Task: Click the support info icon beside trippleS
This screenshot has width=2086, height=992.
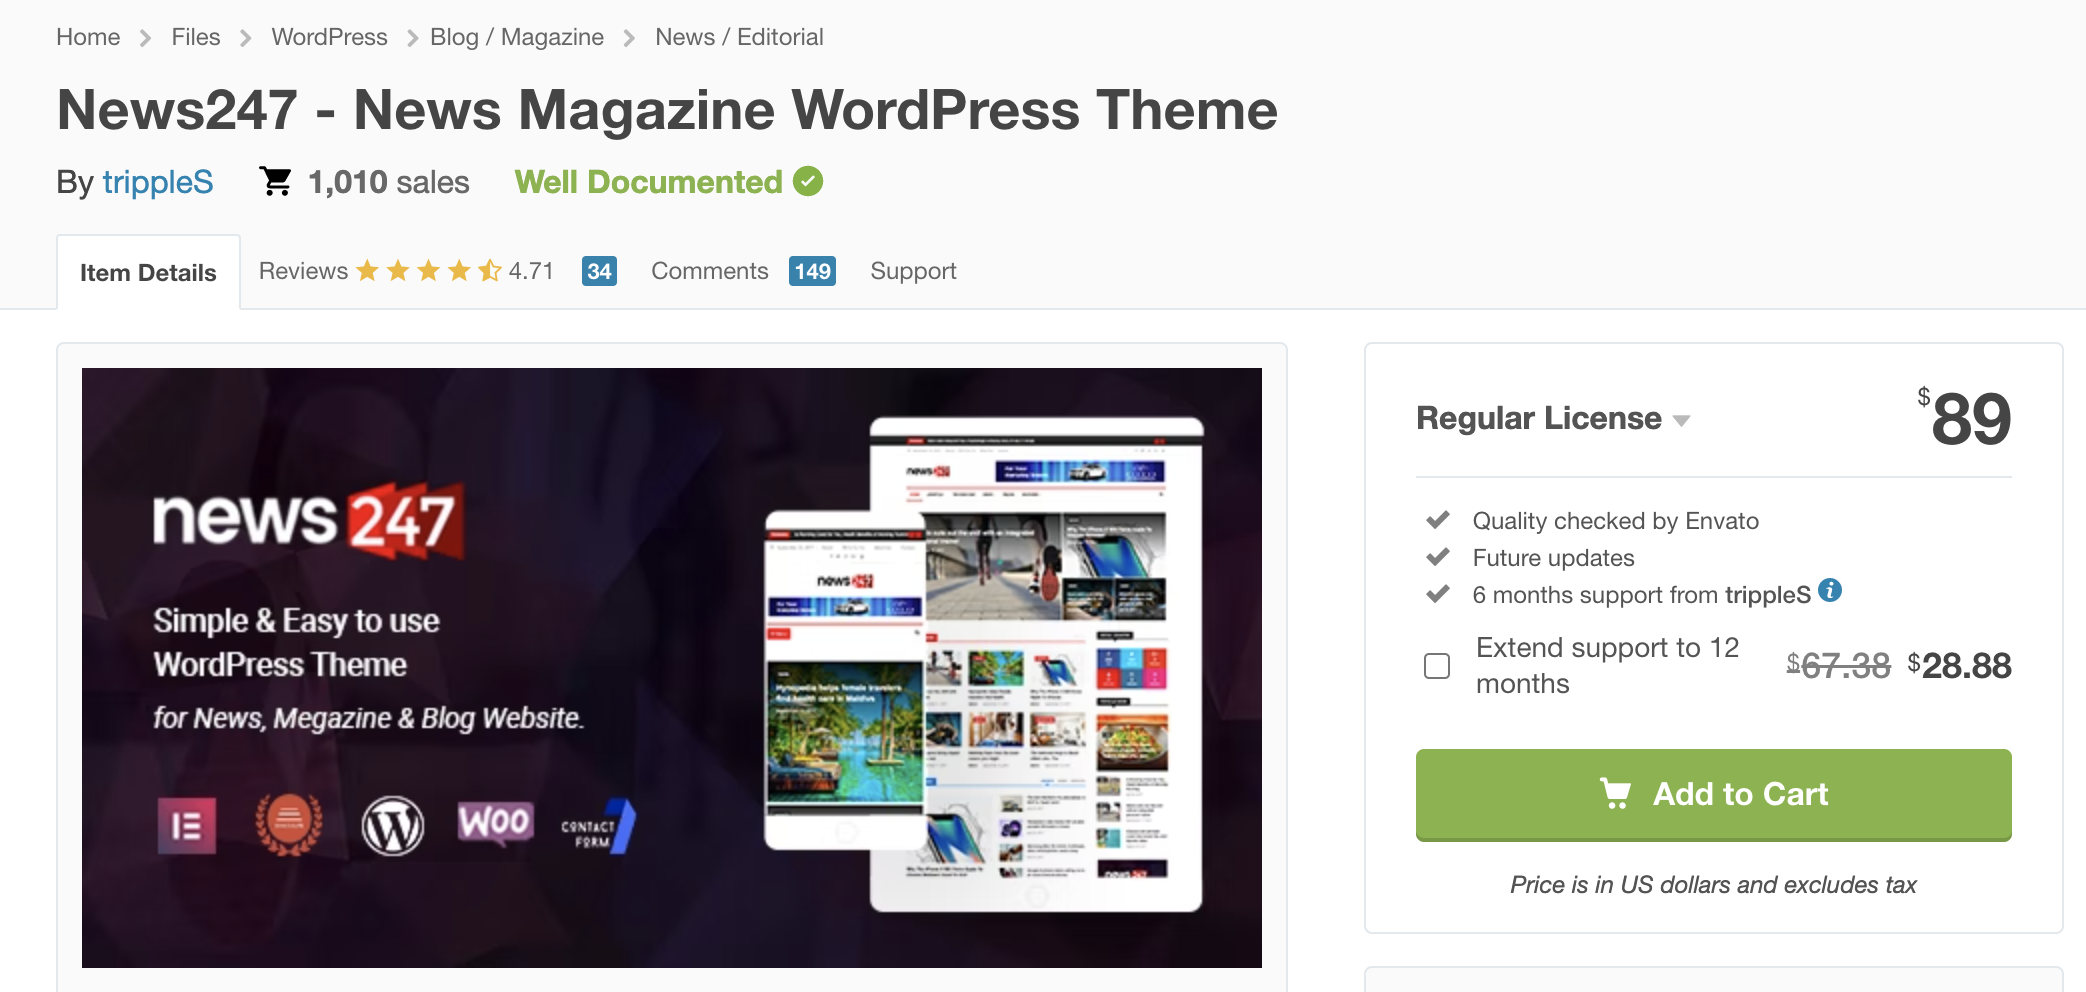Action: coord(1830,590)
